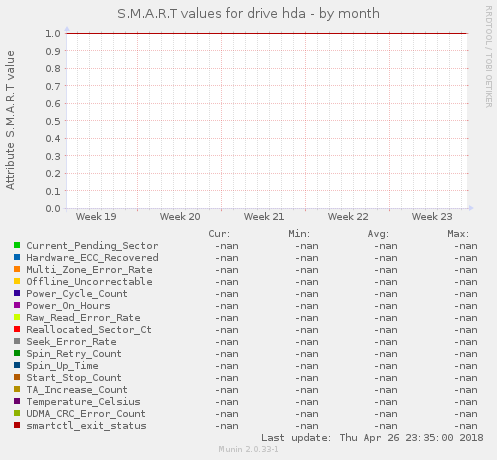Click the Week 19 axis label
Screen dimensions: 497x460
pos(96,217)
